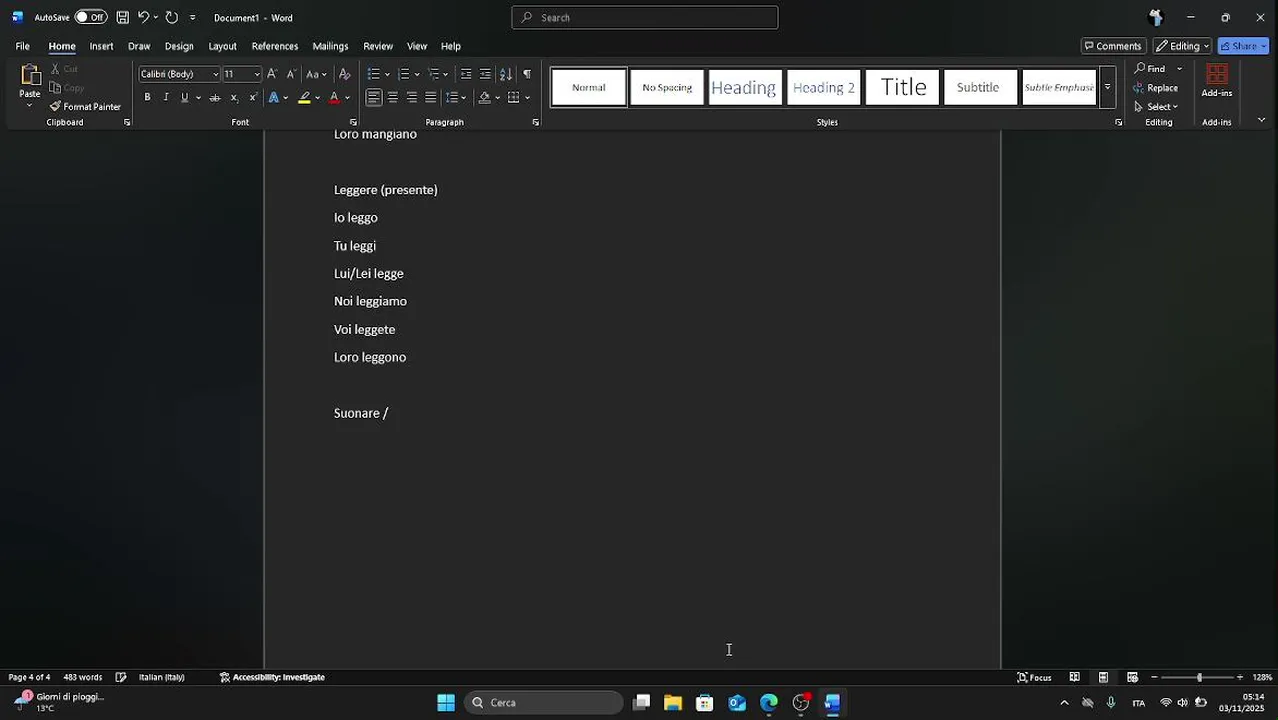Screen dimensions: 1278x720
Task: Toggle italic formatting
Action: [x=166, y=98]
